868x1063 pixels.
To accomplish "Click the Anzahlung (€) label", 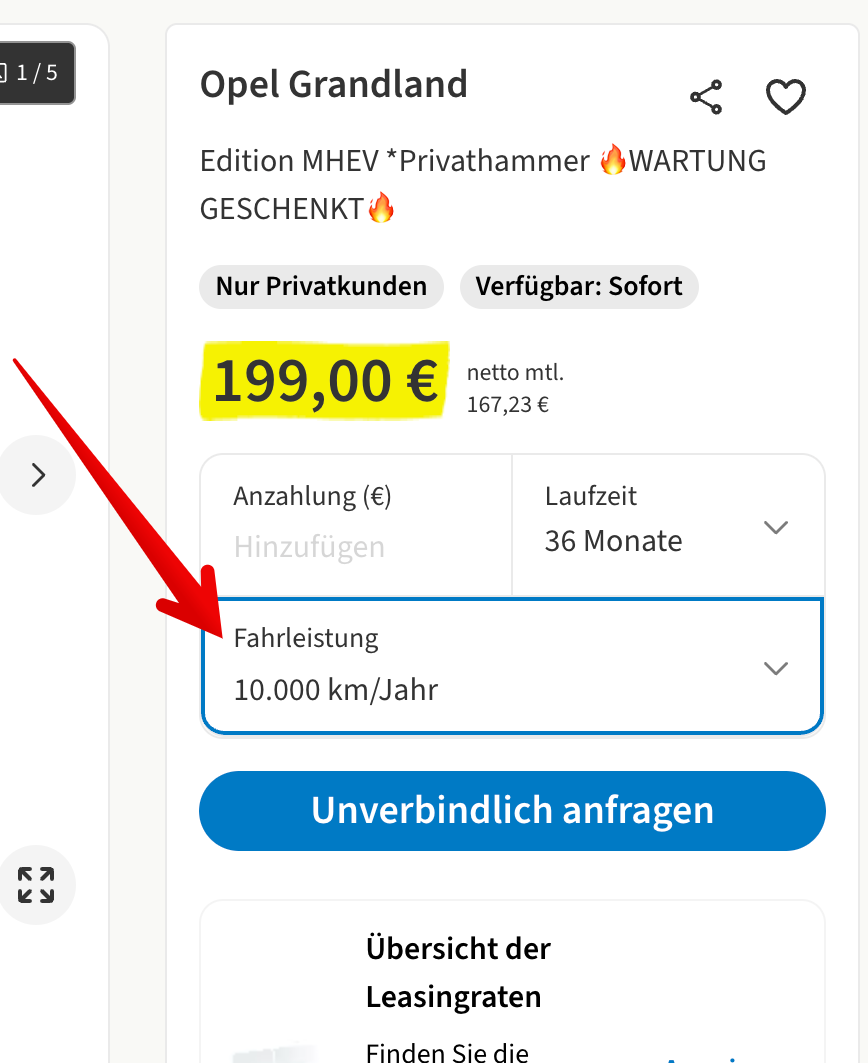I will (313, 497).
